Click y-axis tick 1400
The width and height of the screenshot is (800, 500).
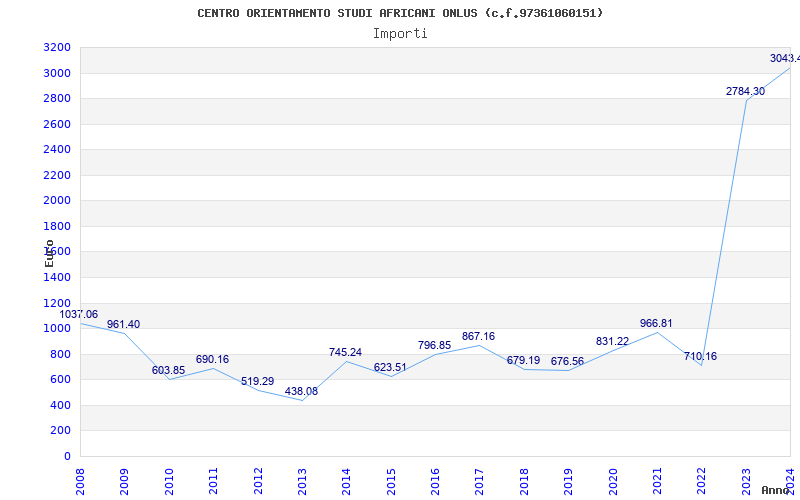pyautogui.click(x=57, y=278)
